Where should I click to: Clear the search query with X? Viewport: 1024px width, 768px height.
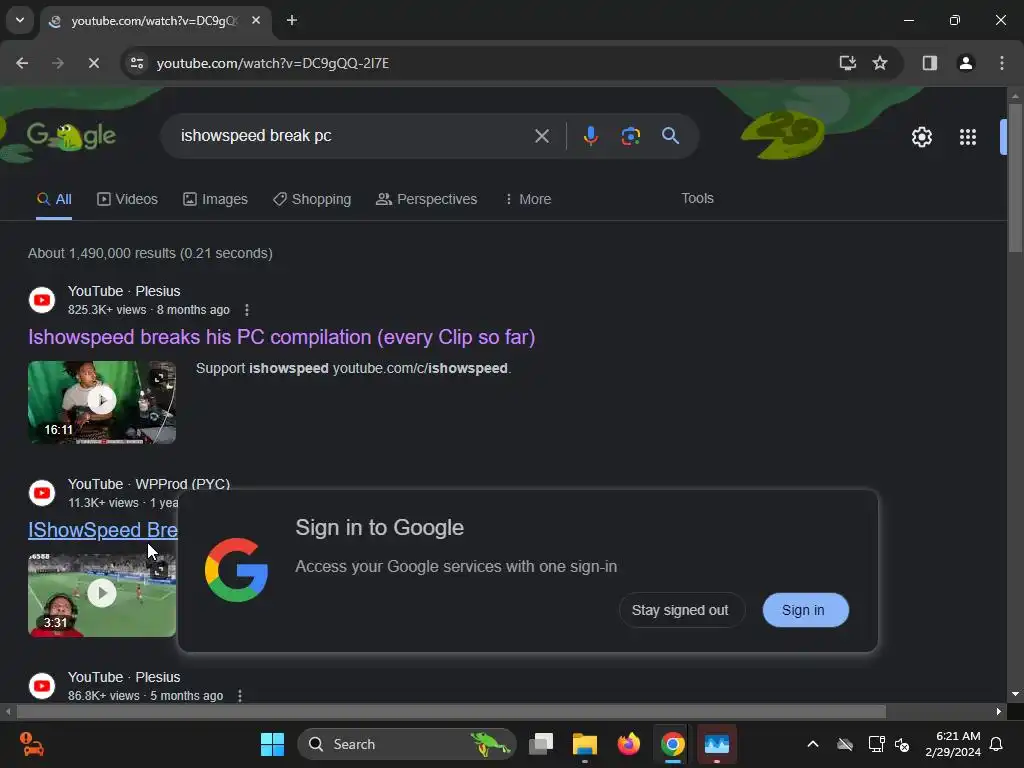[541, 136]
